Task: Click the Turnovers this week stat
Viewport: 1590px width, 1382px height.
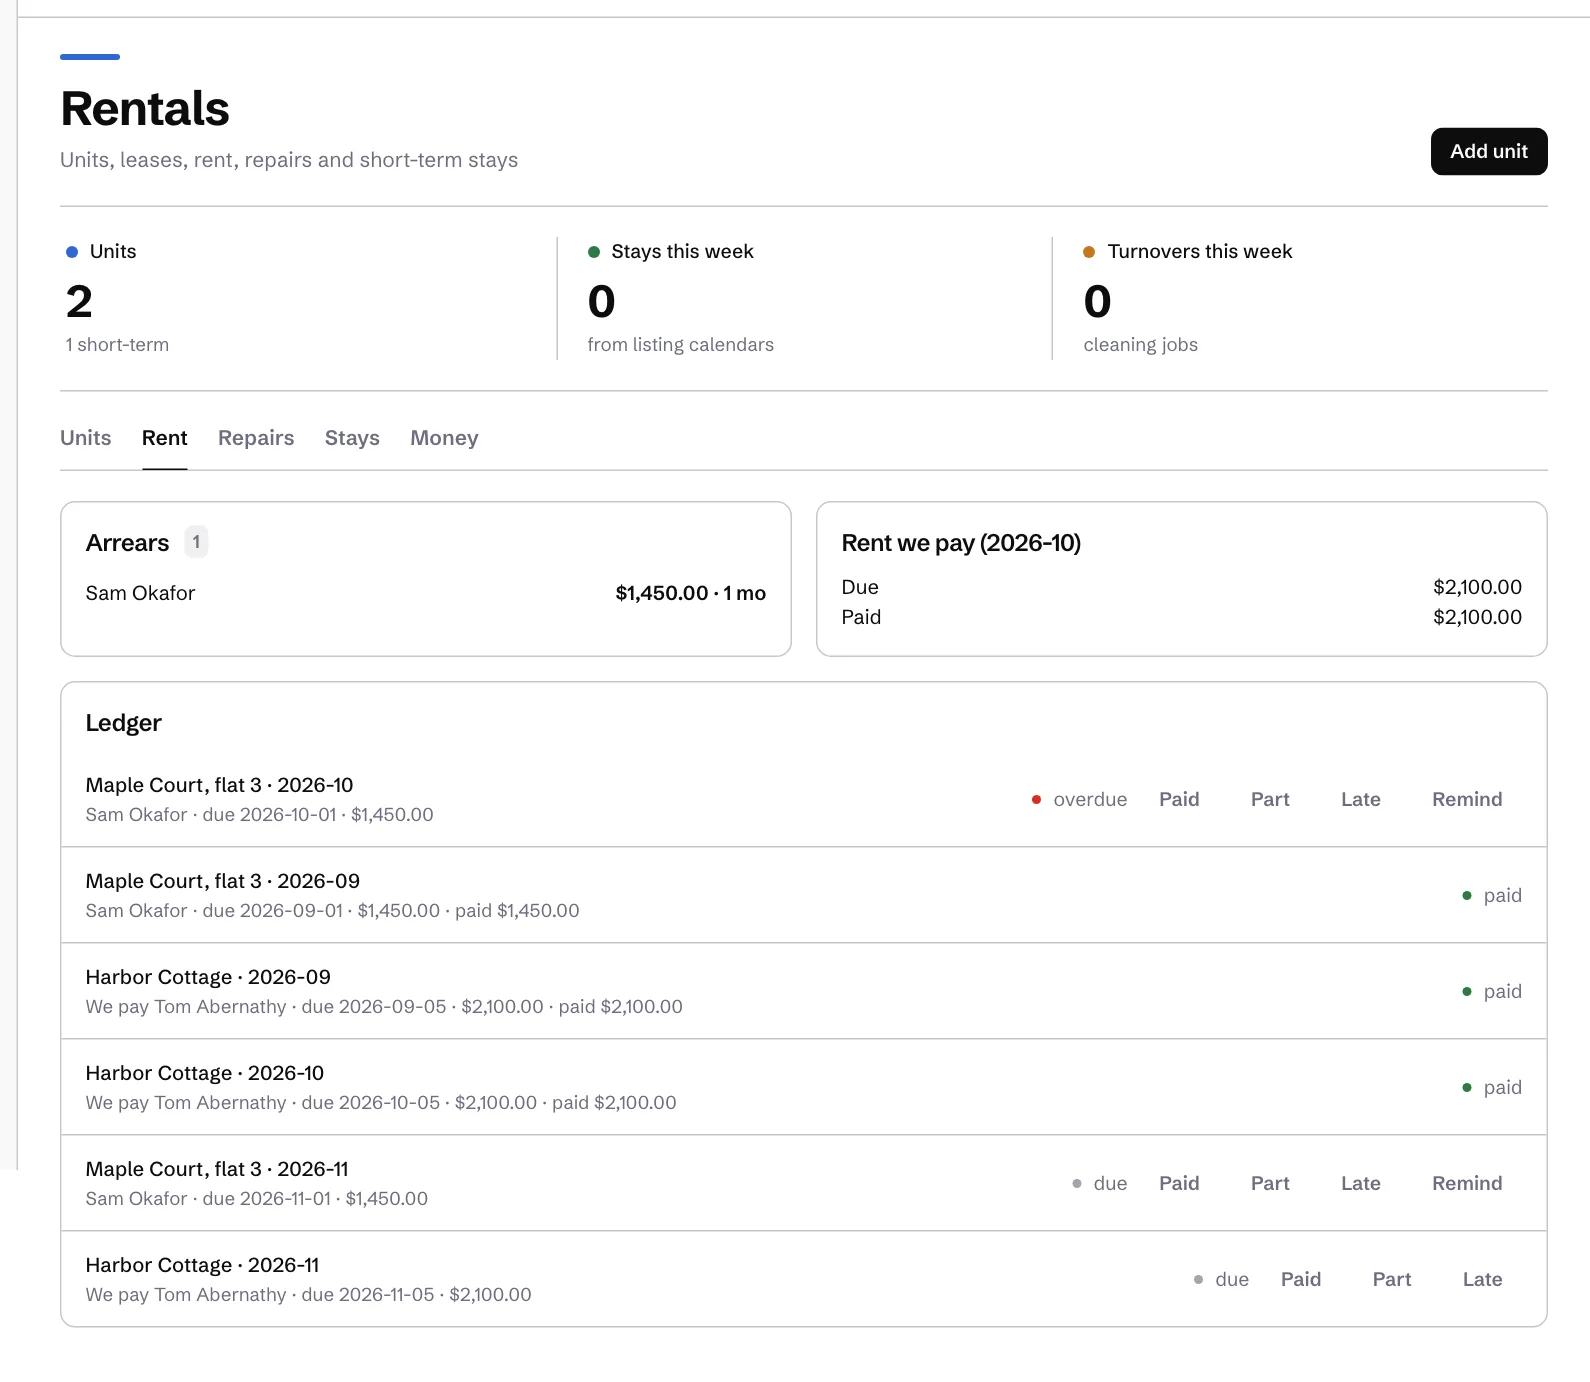Action: pyautogui.click(x=1301, y=298)
